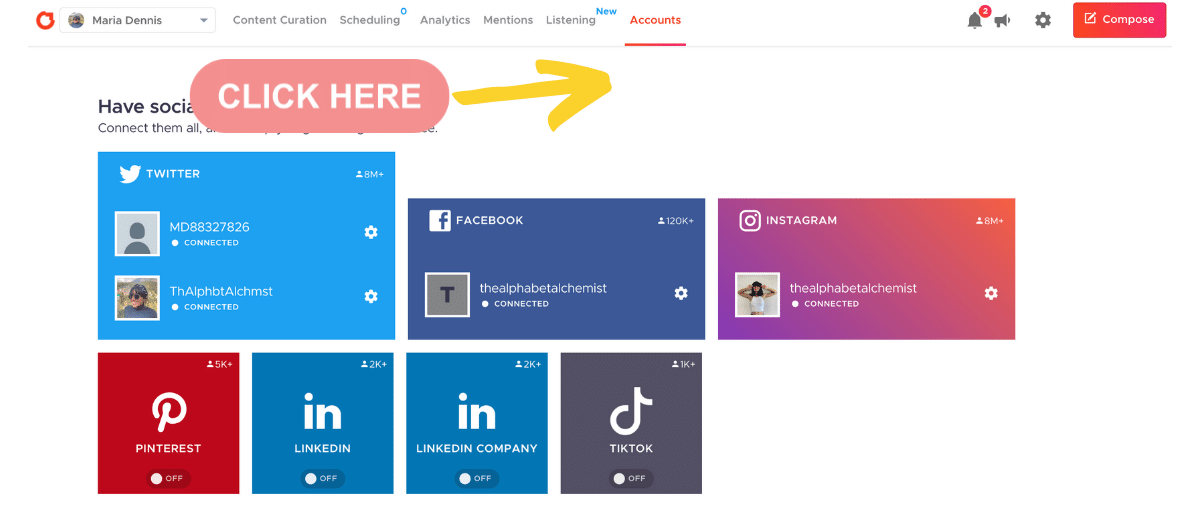This screenshot has width=1200, height=510.
Task: Click the LinkedIn Company logo icon
Action: tap(476, 411)
